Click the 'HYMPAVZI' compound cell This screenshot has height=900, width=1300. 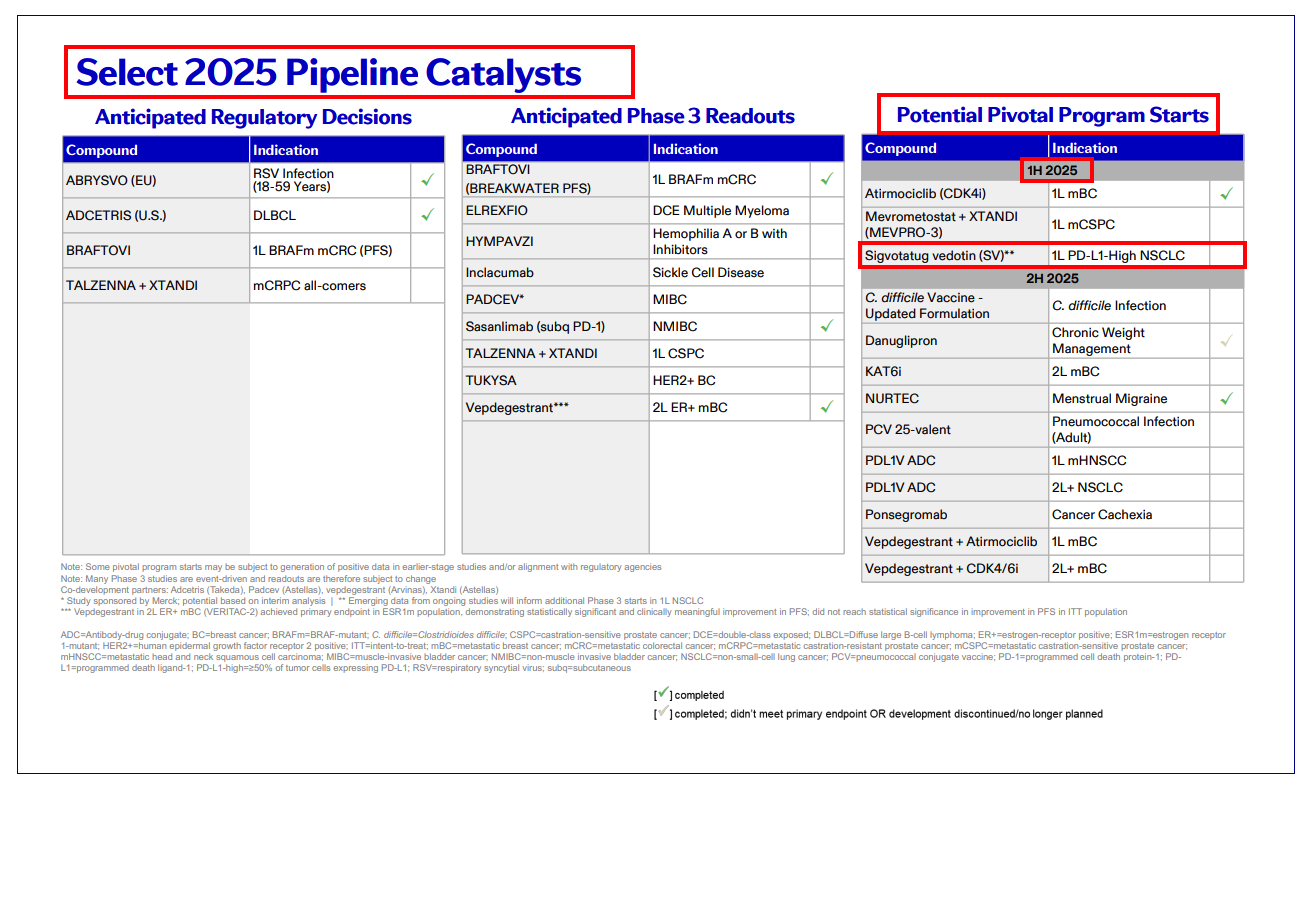[x=556, y=241]
